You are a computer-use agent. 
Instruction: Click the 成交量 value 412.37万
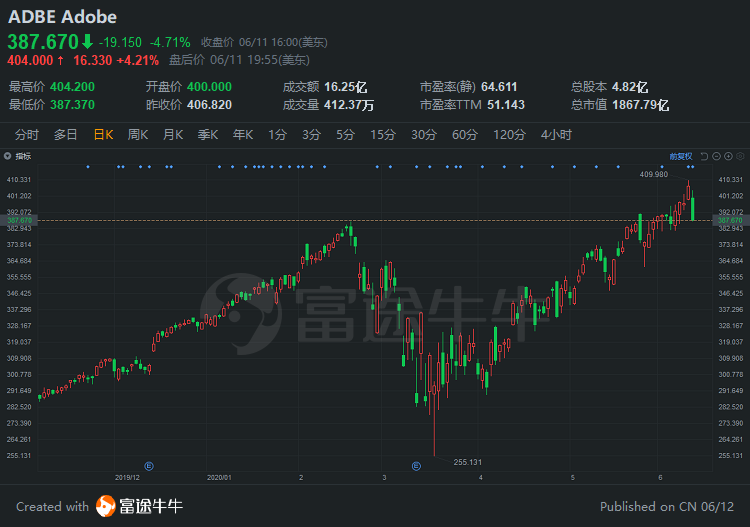point(349,105)
